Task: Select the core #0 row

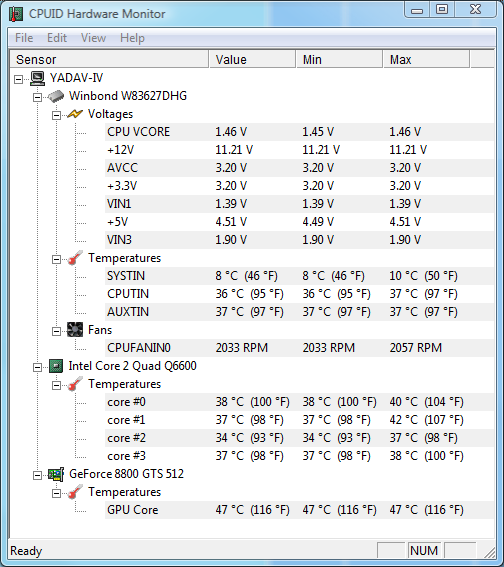Action: pos(299,402)
